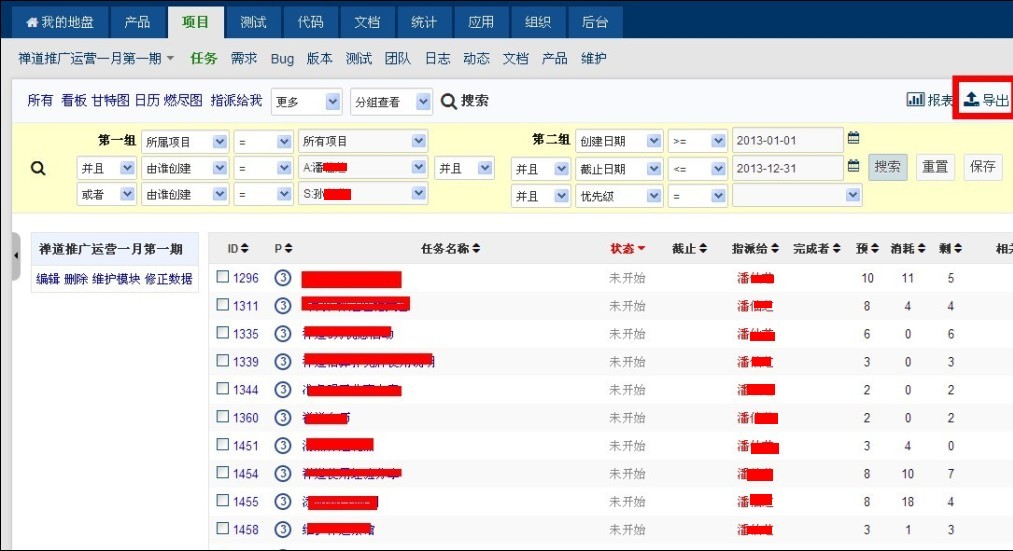Viewport: 1013px width, 551px height.
Task: Open the 需求 submenu item
Action: 244,58
